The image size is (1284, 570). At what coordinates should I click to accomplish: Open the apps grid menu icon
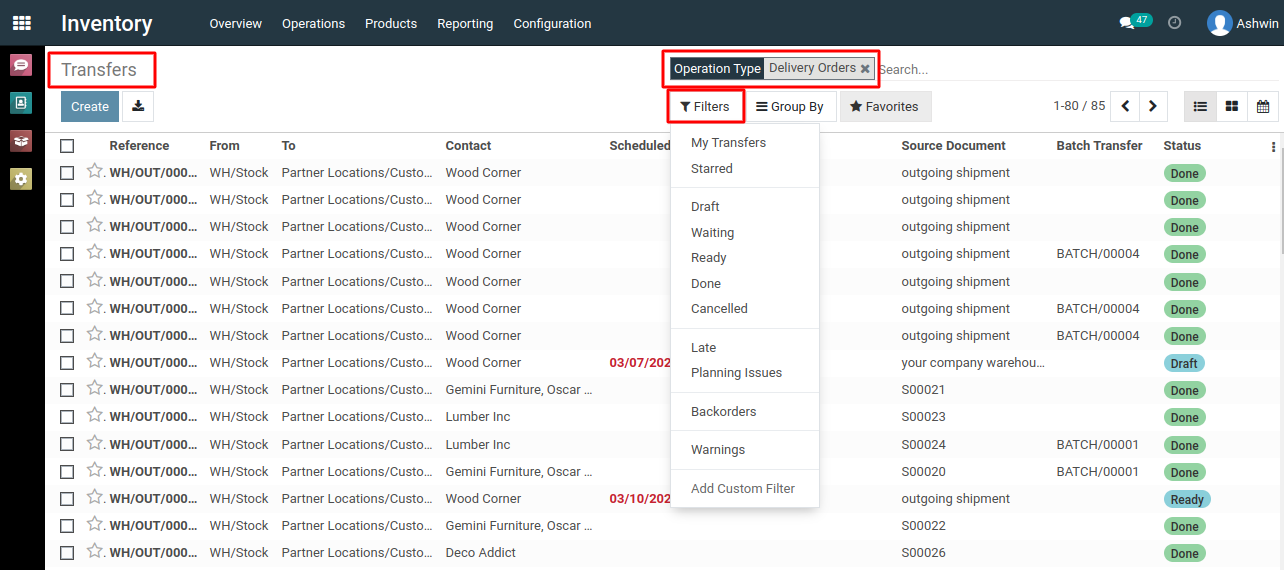click(22, 23)
